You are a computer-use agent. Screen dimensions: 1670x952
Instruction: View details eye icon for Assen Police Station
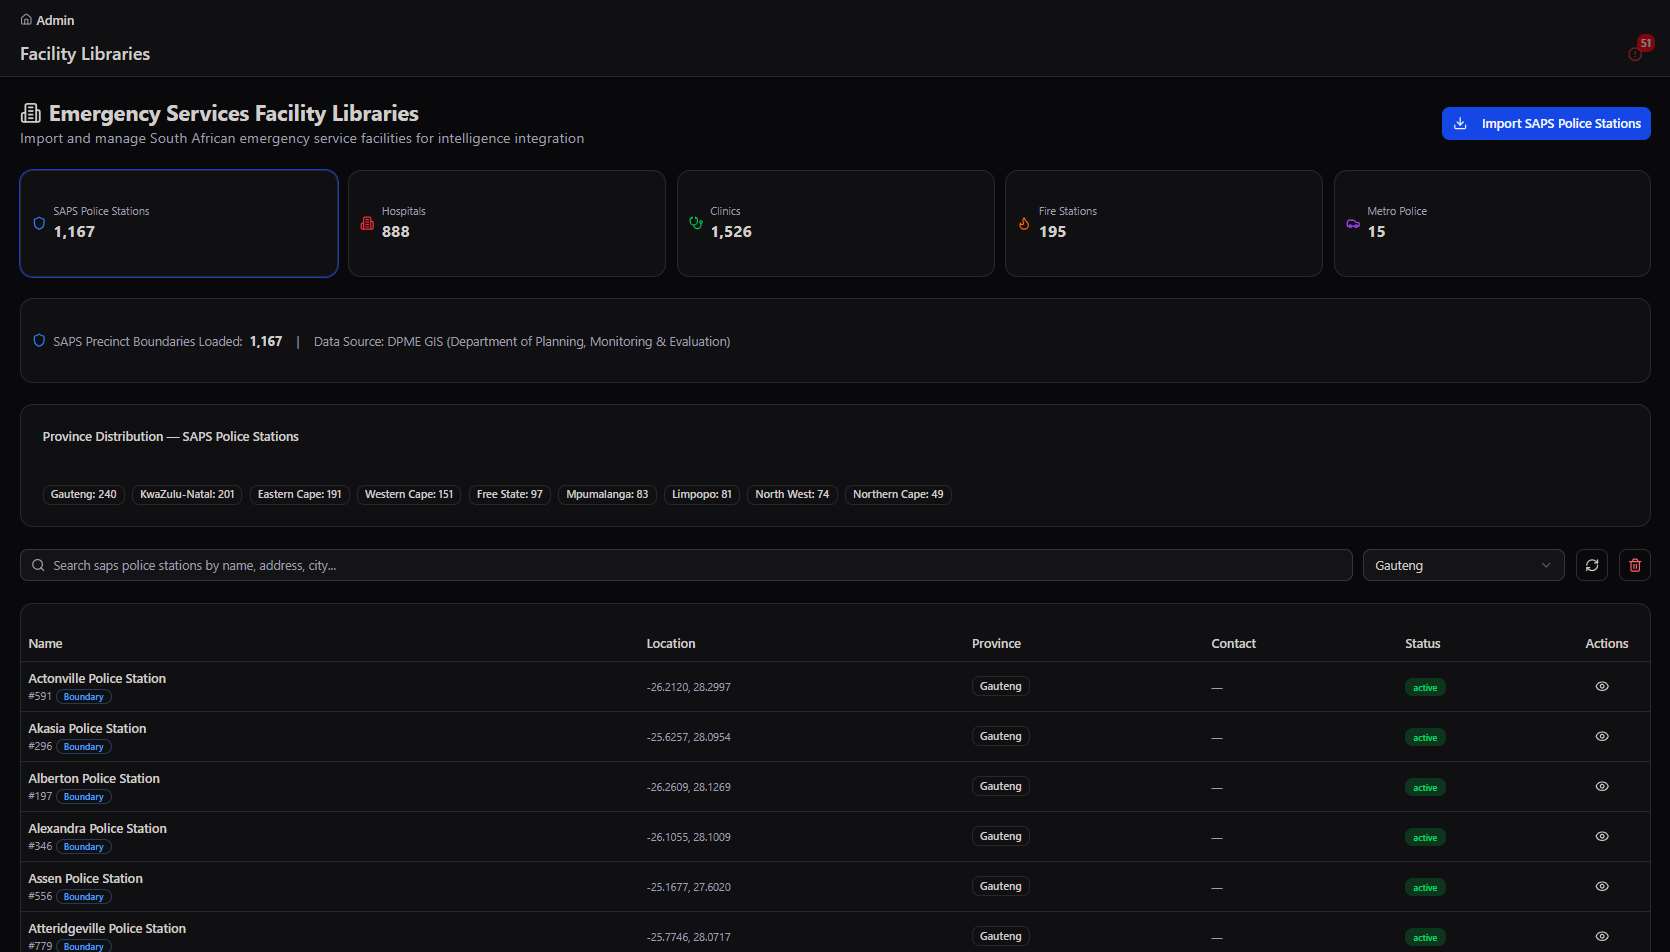pyautogui.click(x=1602, y=886)
